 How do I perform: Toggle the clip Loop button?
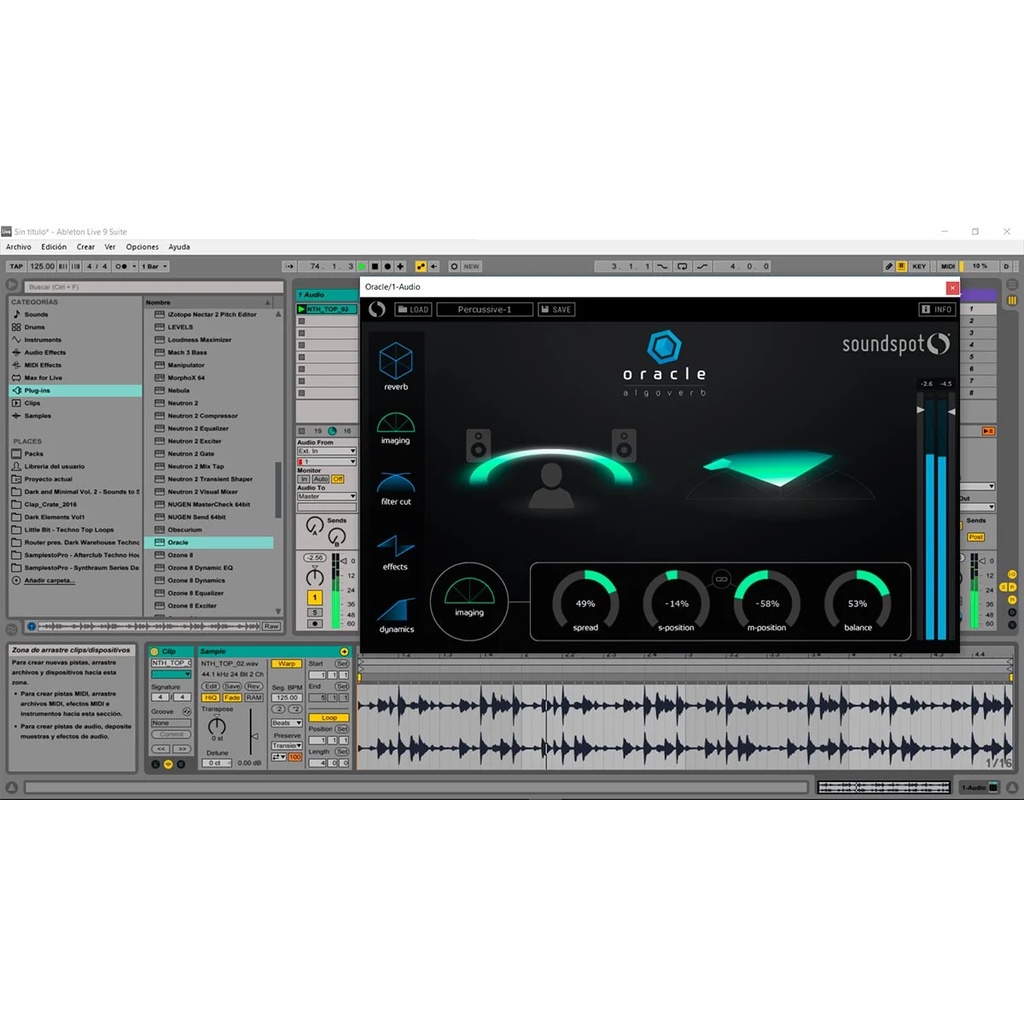pos(329,718)
